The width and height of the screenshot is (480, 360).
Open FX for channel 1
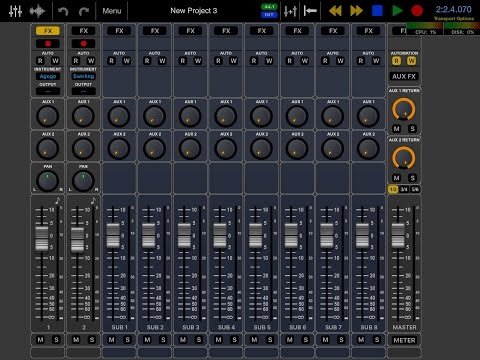click(48, 31)
